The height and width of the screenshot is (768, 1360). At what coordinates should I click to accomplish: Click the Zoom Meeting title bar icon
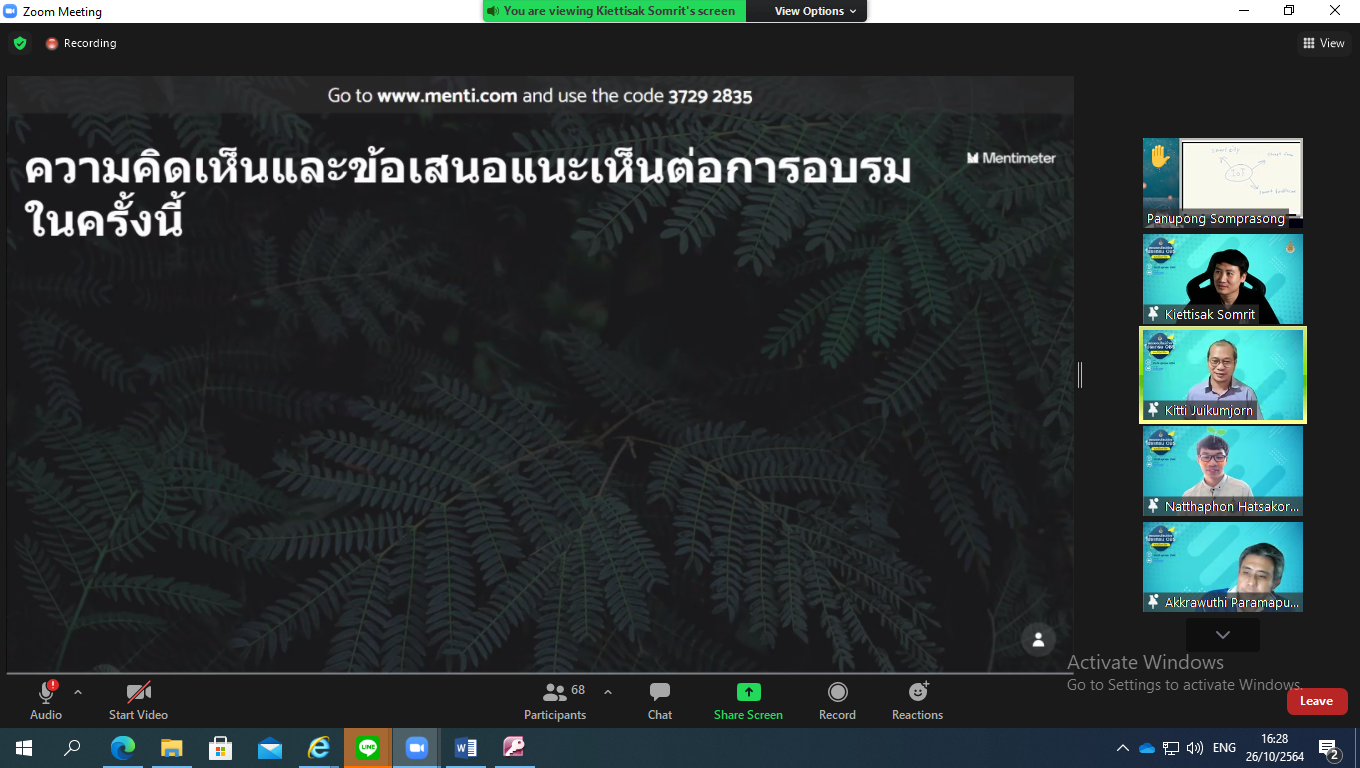(10, 12)
